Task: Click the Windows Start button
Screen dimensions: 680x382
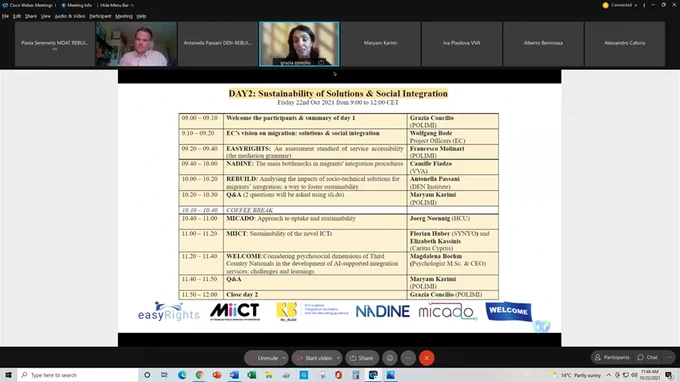Action: [8, 375]
